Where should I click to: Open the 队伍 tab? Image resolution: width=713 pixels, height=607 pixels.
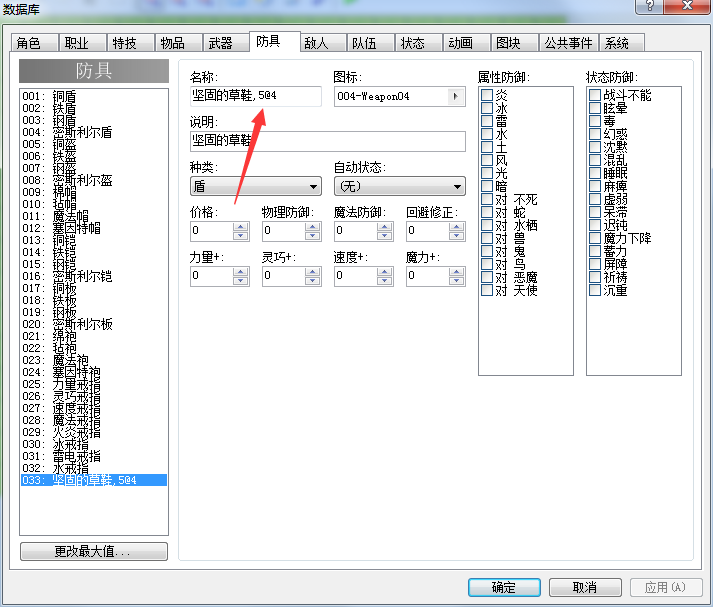[x=371, y=43]
